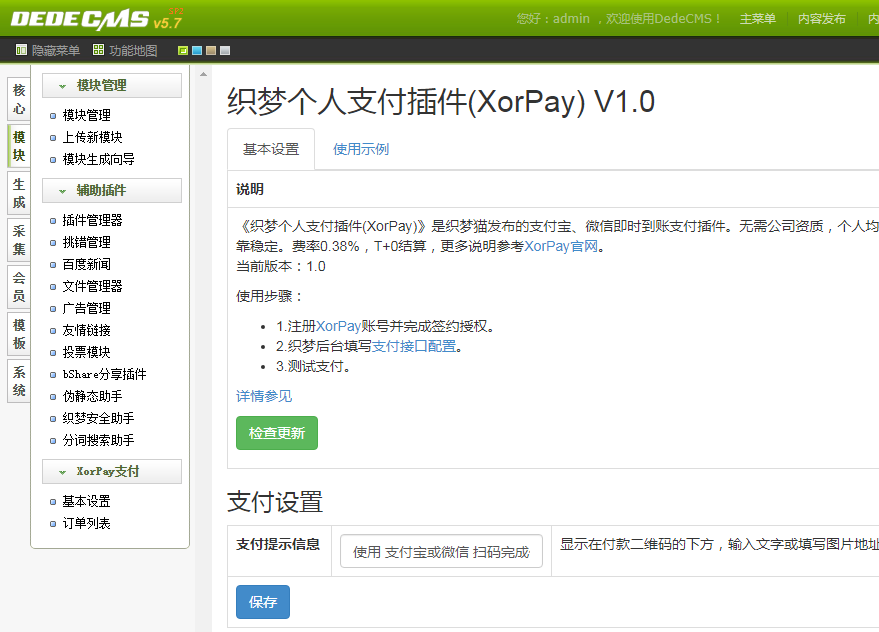The height and width of the screenshot is (632, 879).
Task: Collapse the 辅助插件 section header
Action: [112, 191]
